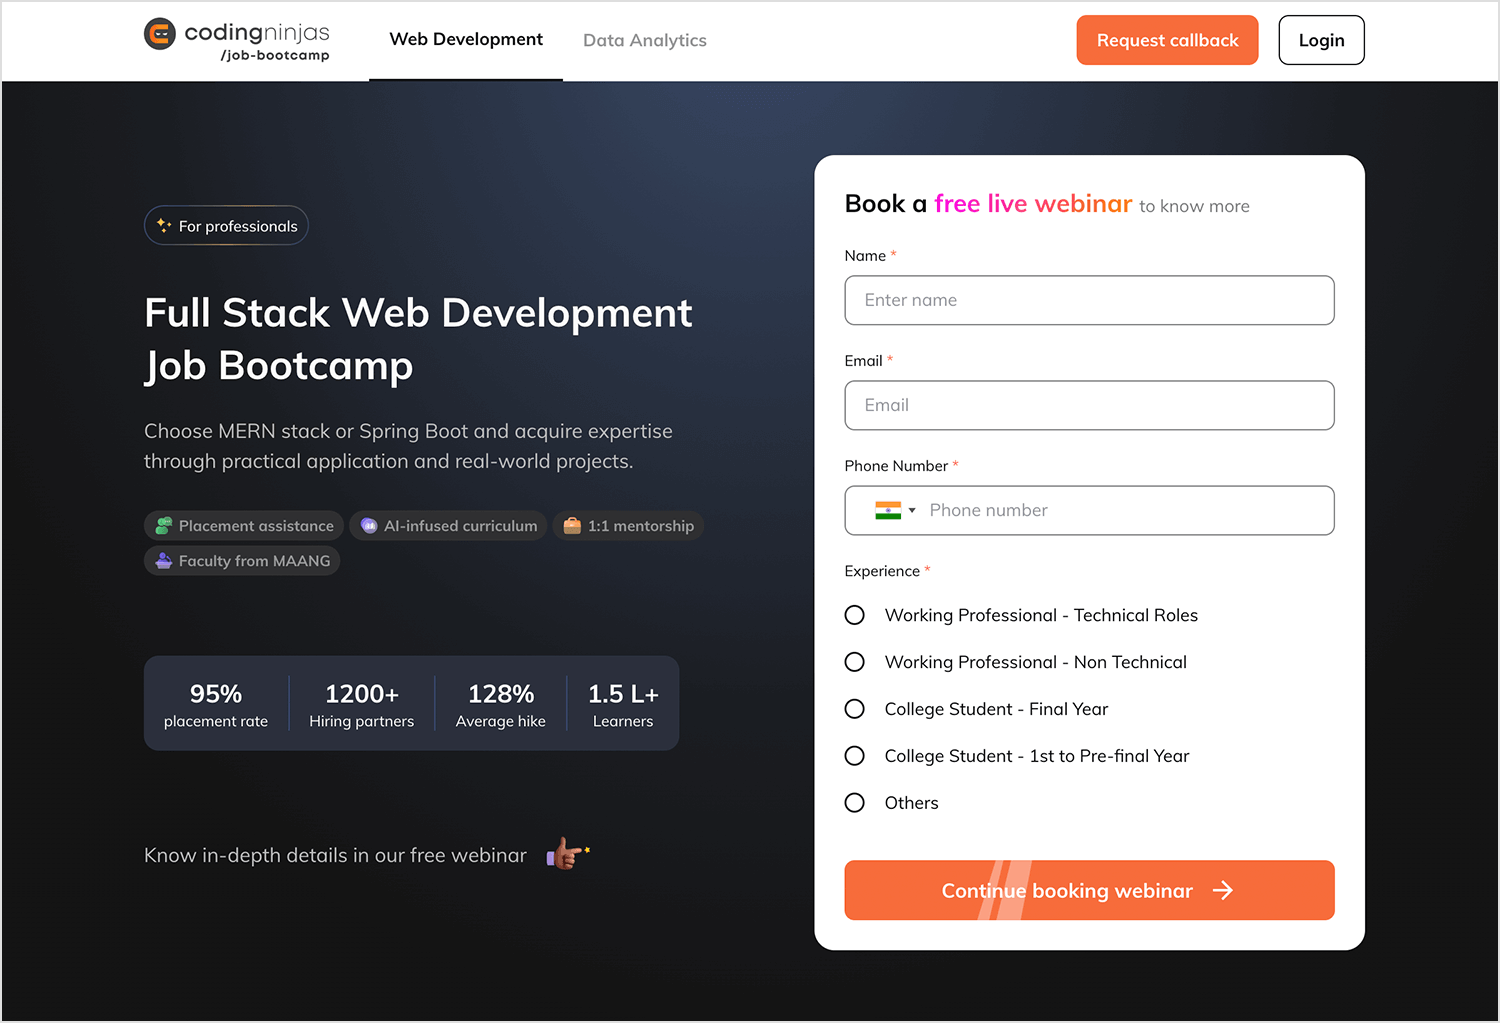Click the pointing hand emoji icon

(566, 854)
